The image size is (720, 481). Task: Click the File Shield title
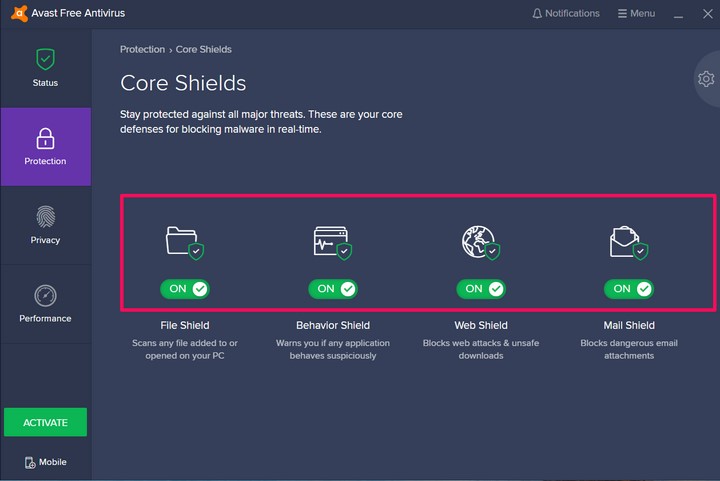coord(185,325)
